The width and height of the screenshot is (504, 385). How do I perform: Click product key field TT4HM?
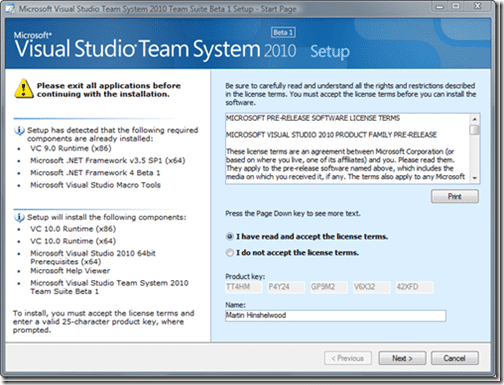[244, 287]
